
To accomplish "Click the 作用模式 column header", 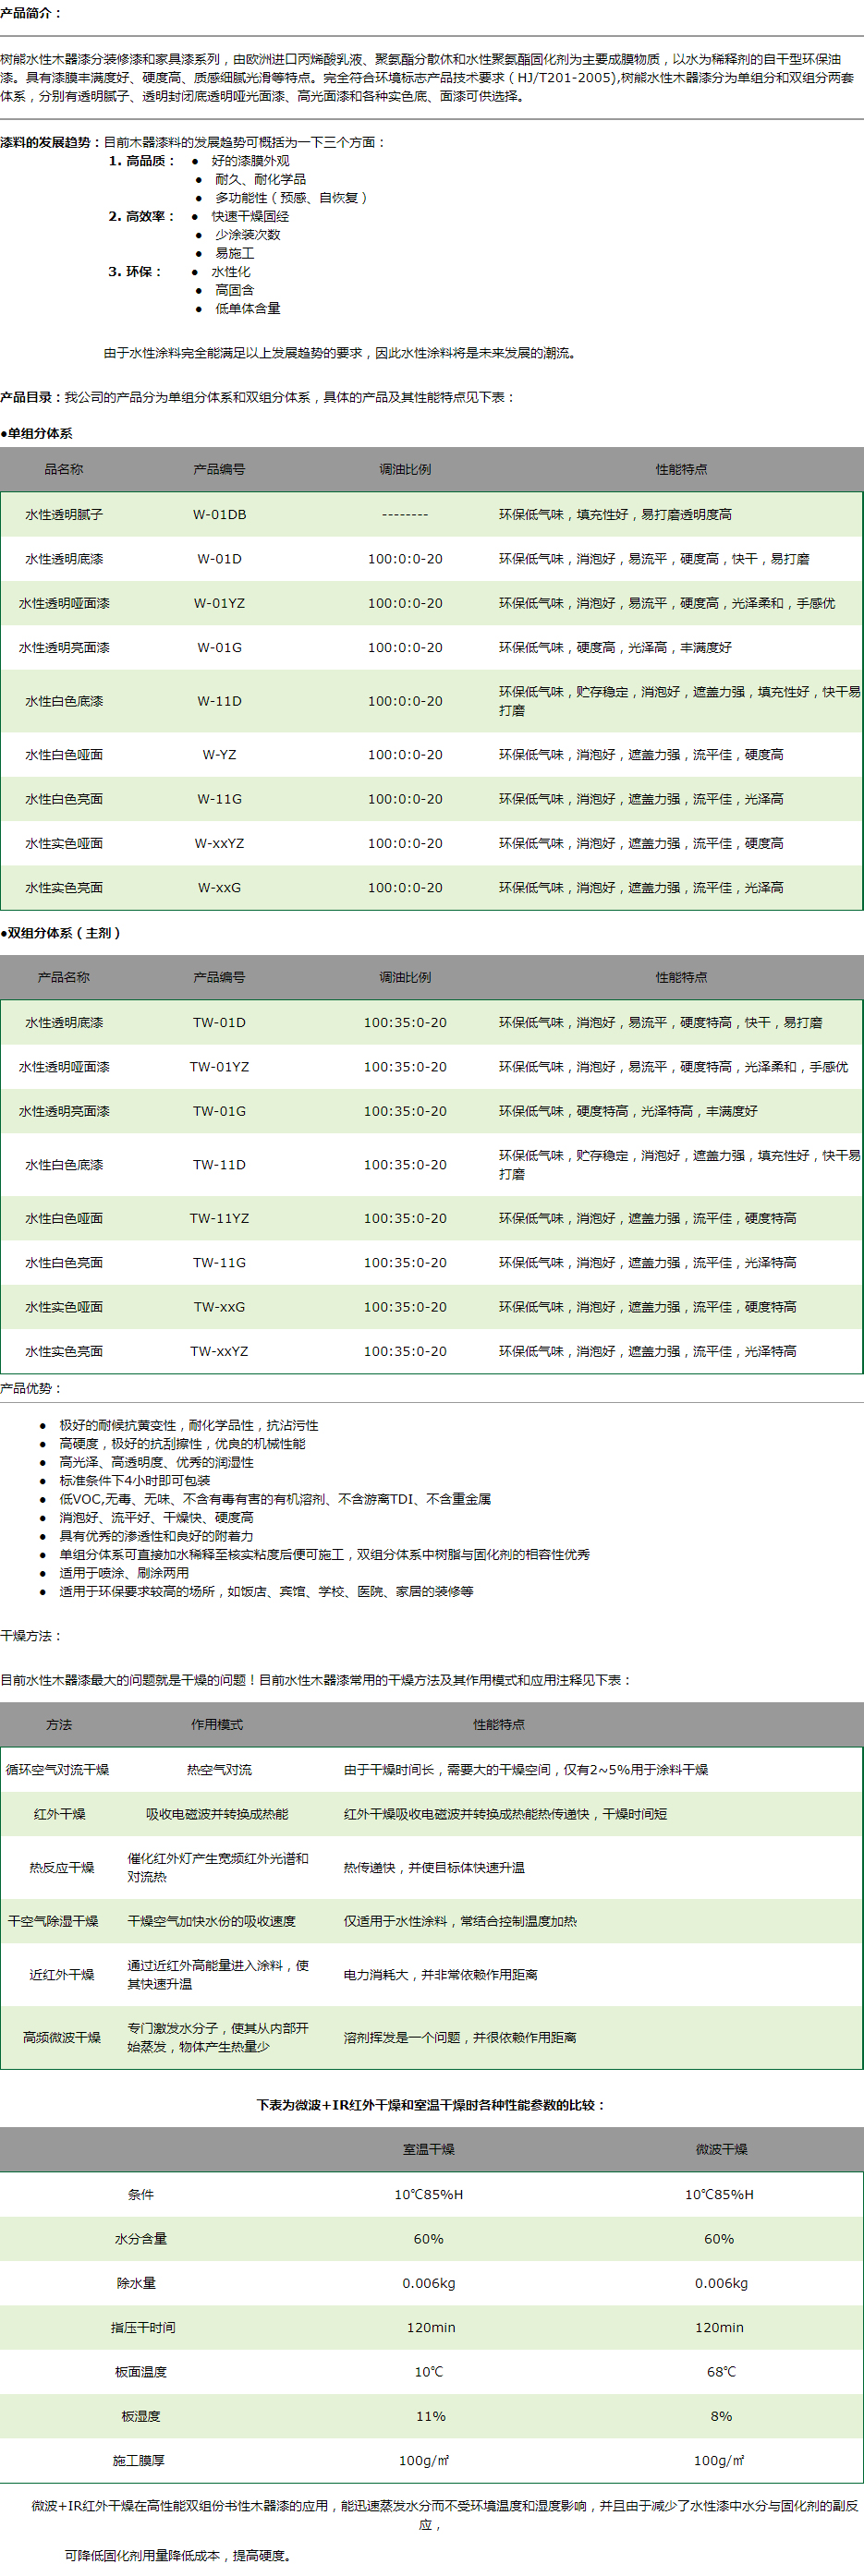I will point(217,1726).
